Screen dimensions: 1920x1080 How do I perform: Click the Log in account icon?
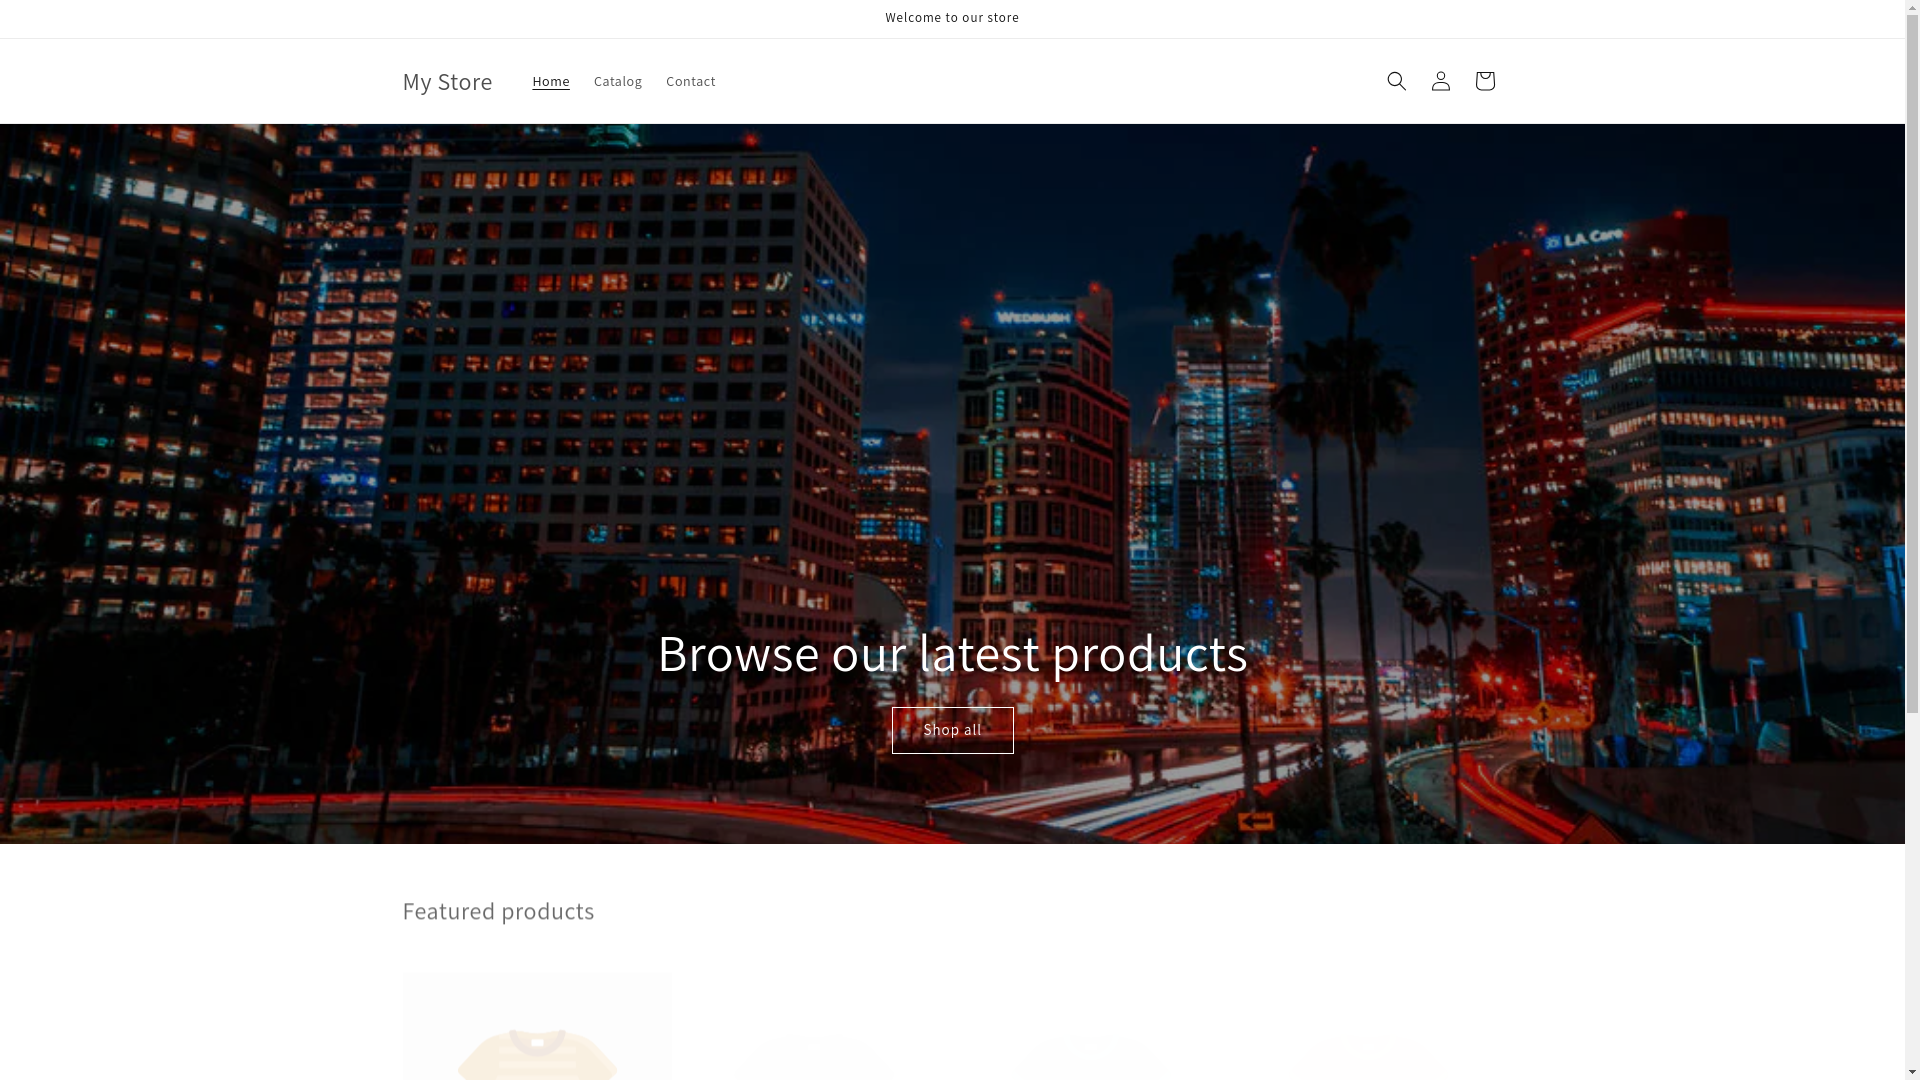coord(1440,81)
